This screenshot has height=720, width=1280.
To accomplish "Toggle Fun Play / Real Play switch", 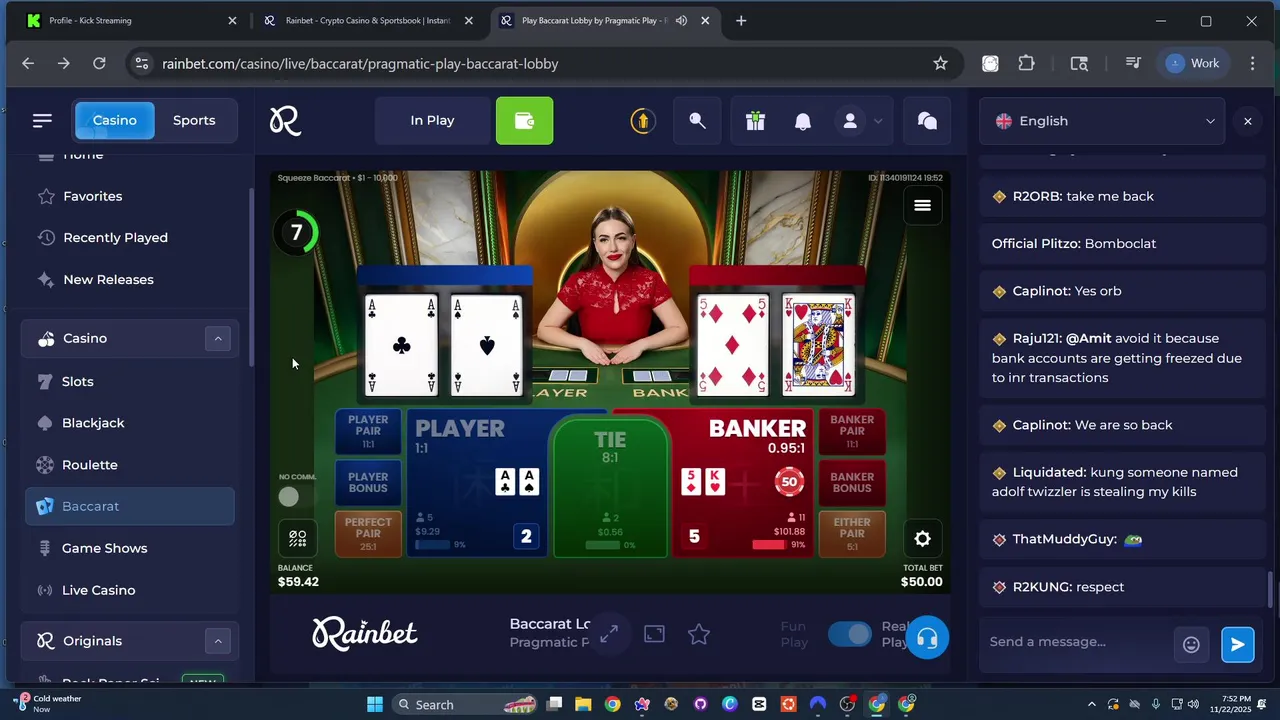I will click(850, 635).
